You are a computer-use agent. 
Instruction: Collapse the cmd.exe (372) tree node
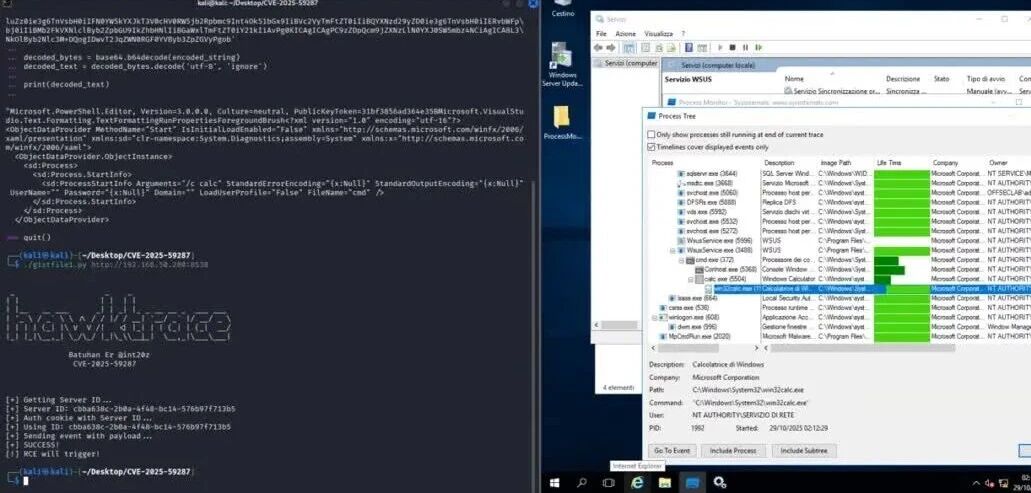pyautogui.click(x=681, y=260)
